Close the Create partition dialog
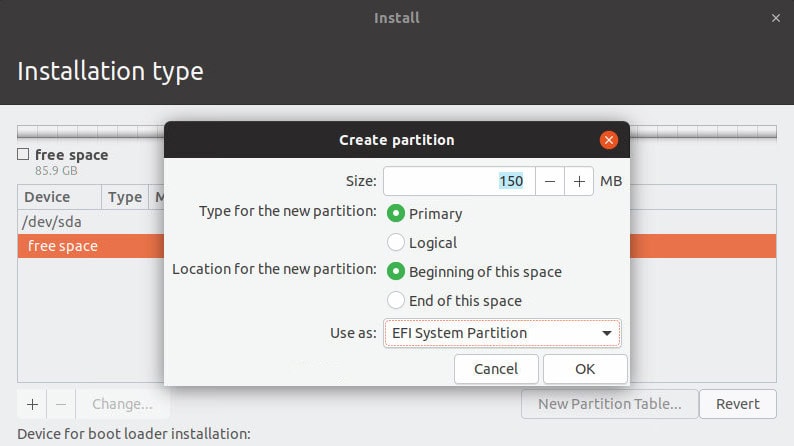Viewport: 794px width, 446px height. coord(608,140)
